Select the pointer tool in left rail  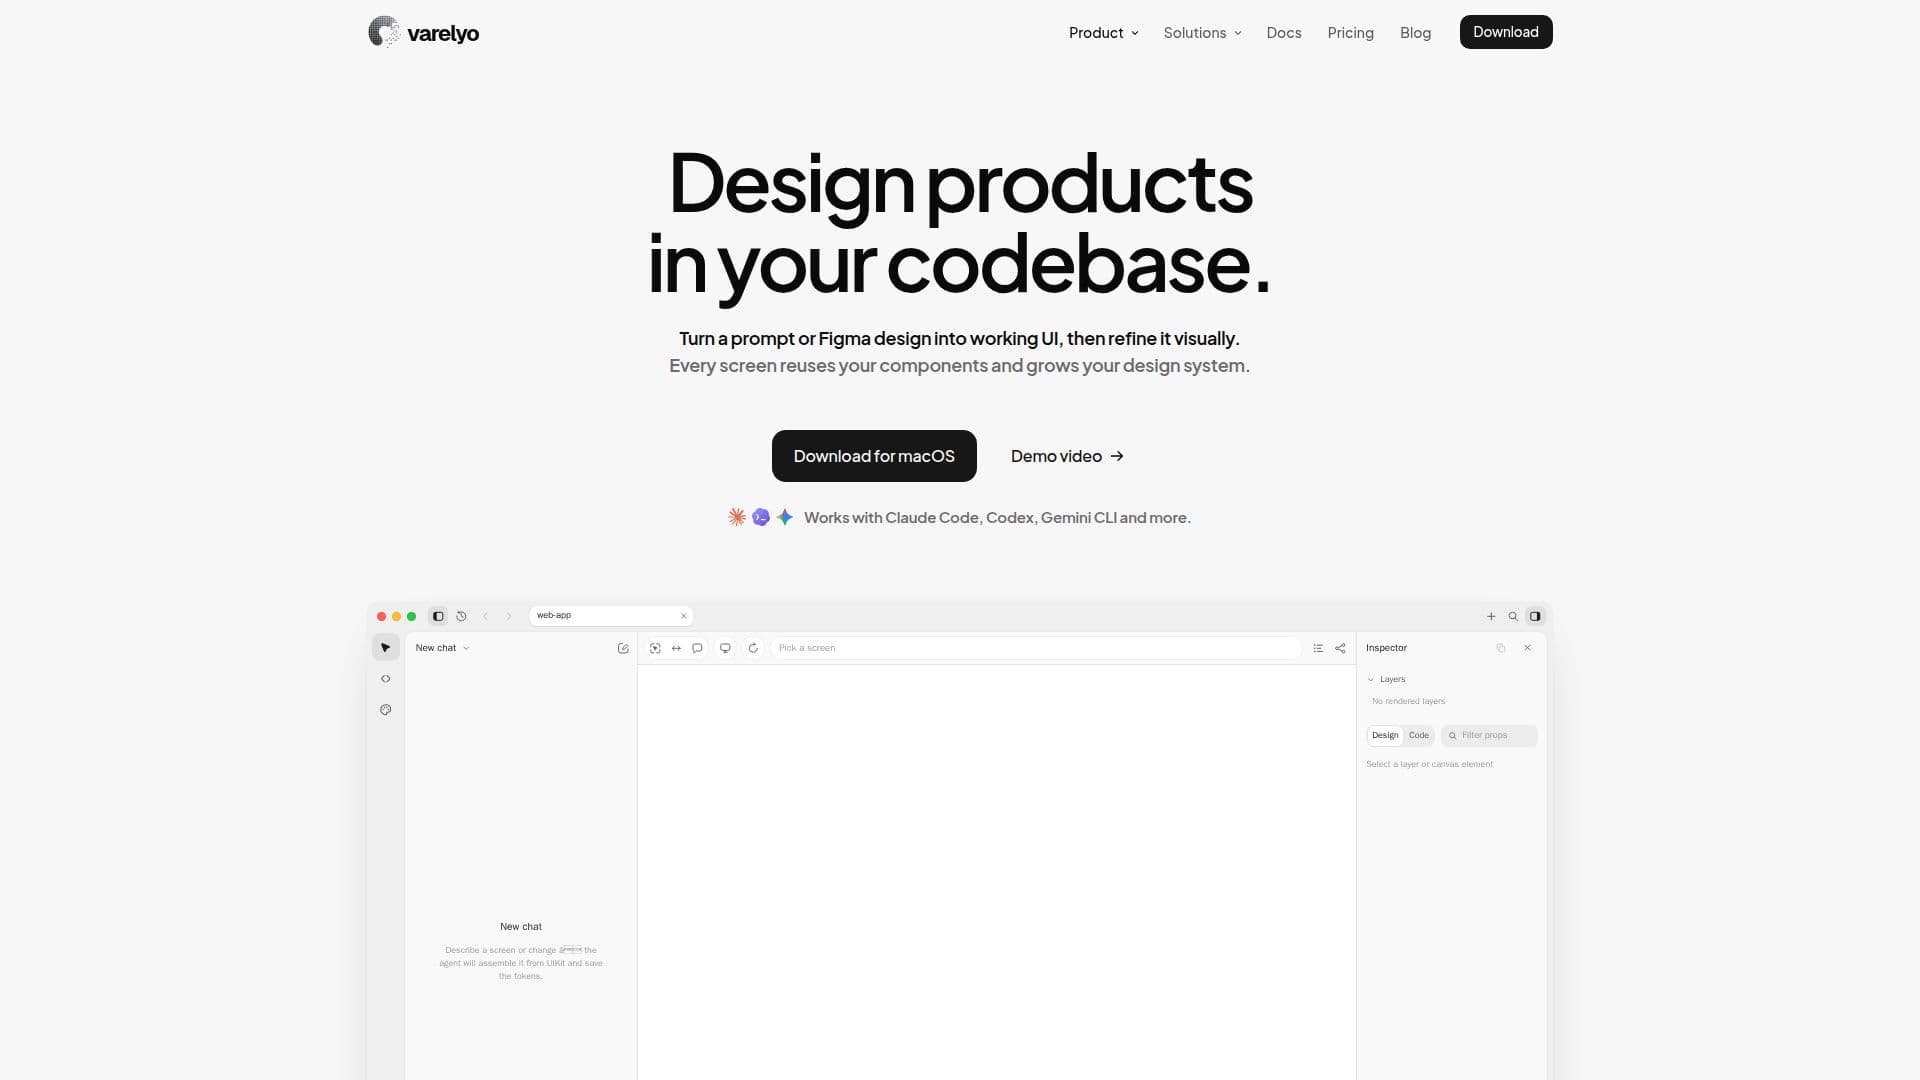(385, 648)
